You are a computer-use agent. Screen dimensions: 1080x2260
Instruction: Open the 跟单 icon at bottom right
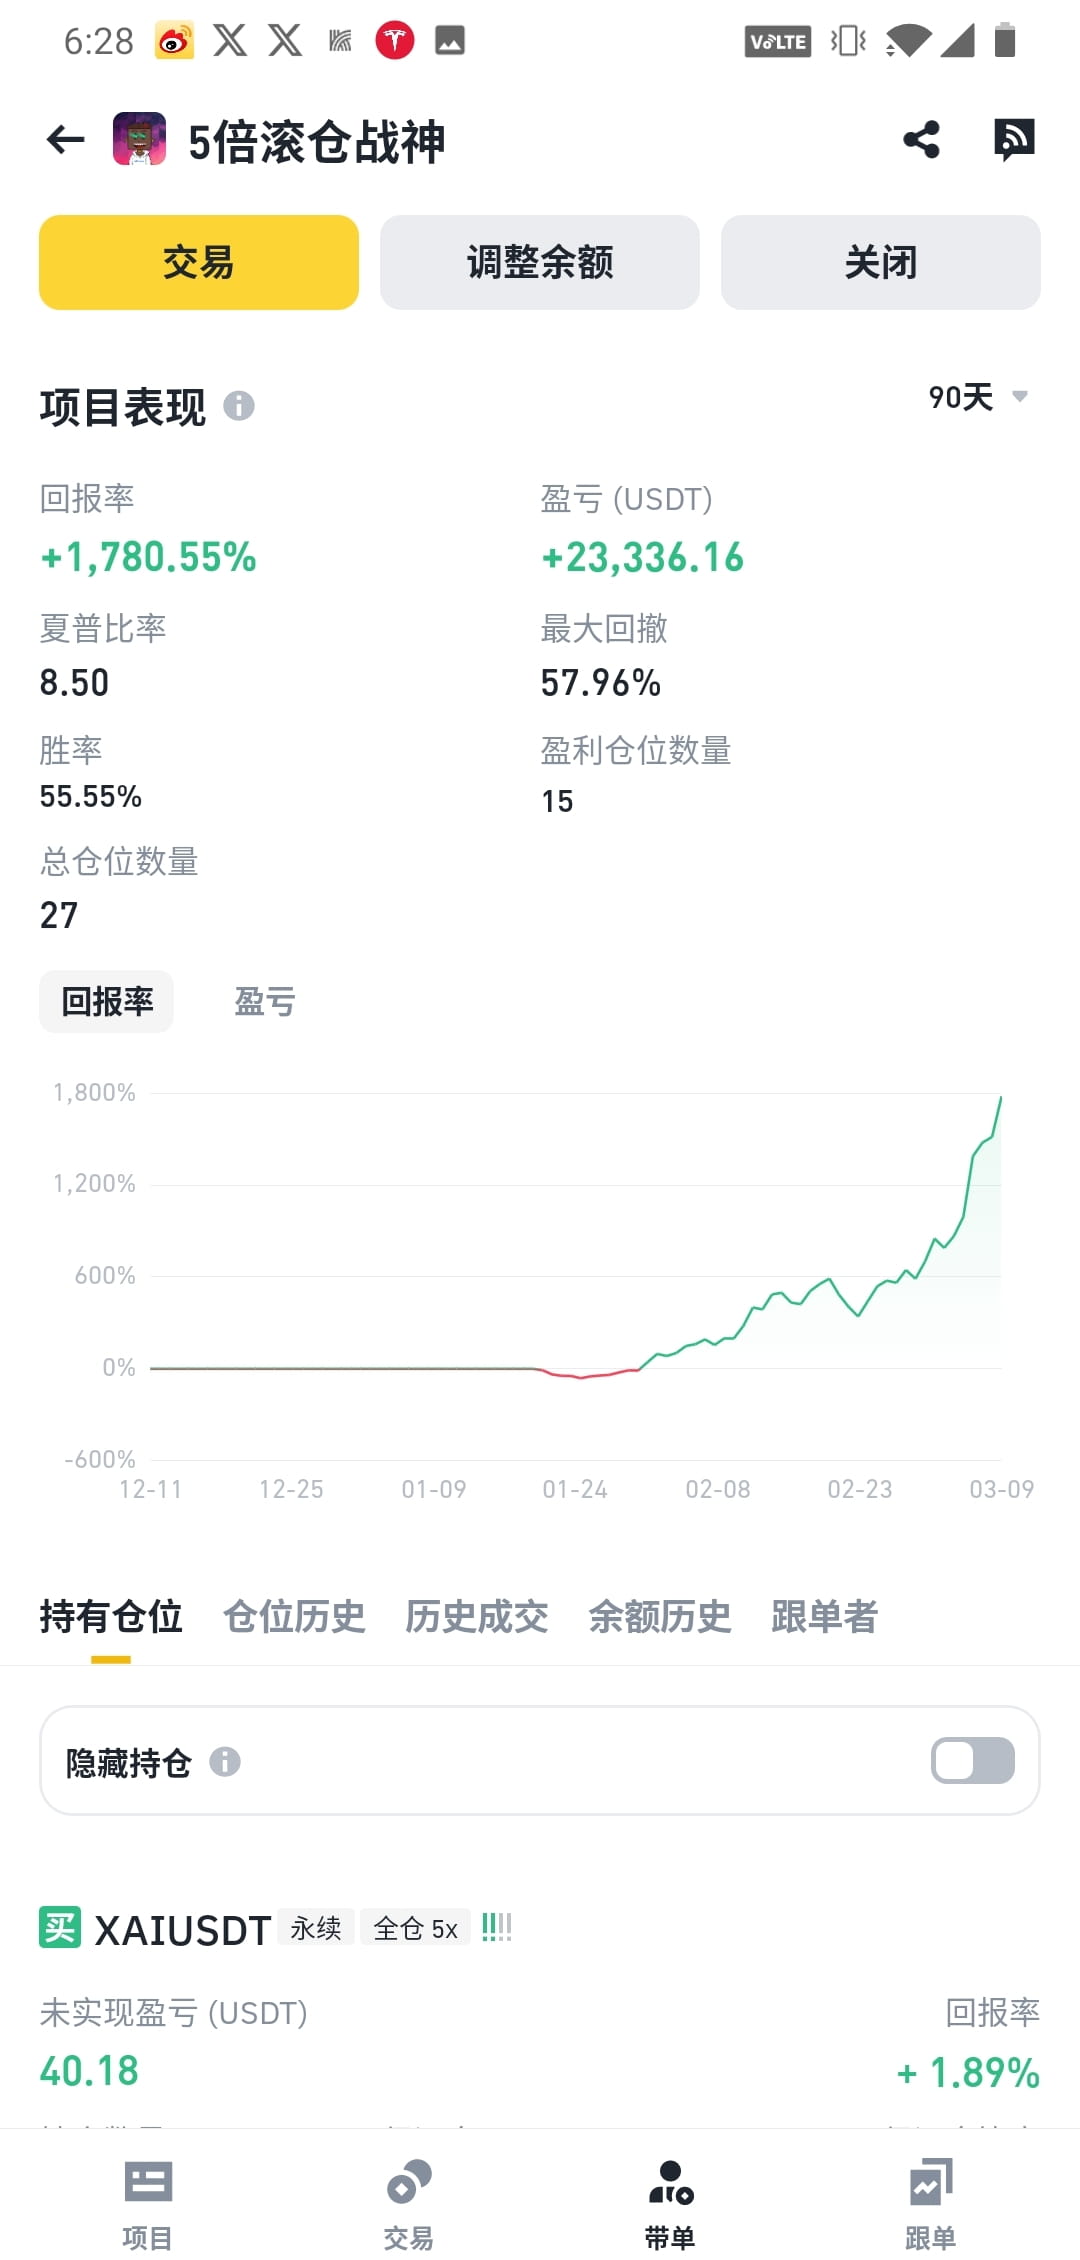[x=930, y=2190]
